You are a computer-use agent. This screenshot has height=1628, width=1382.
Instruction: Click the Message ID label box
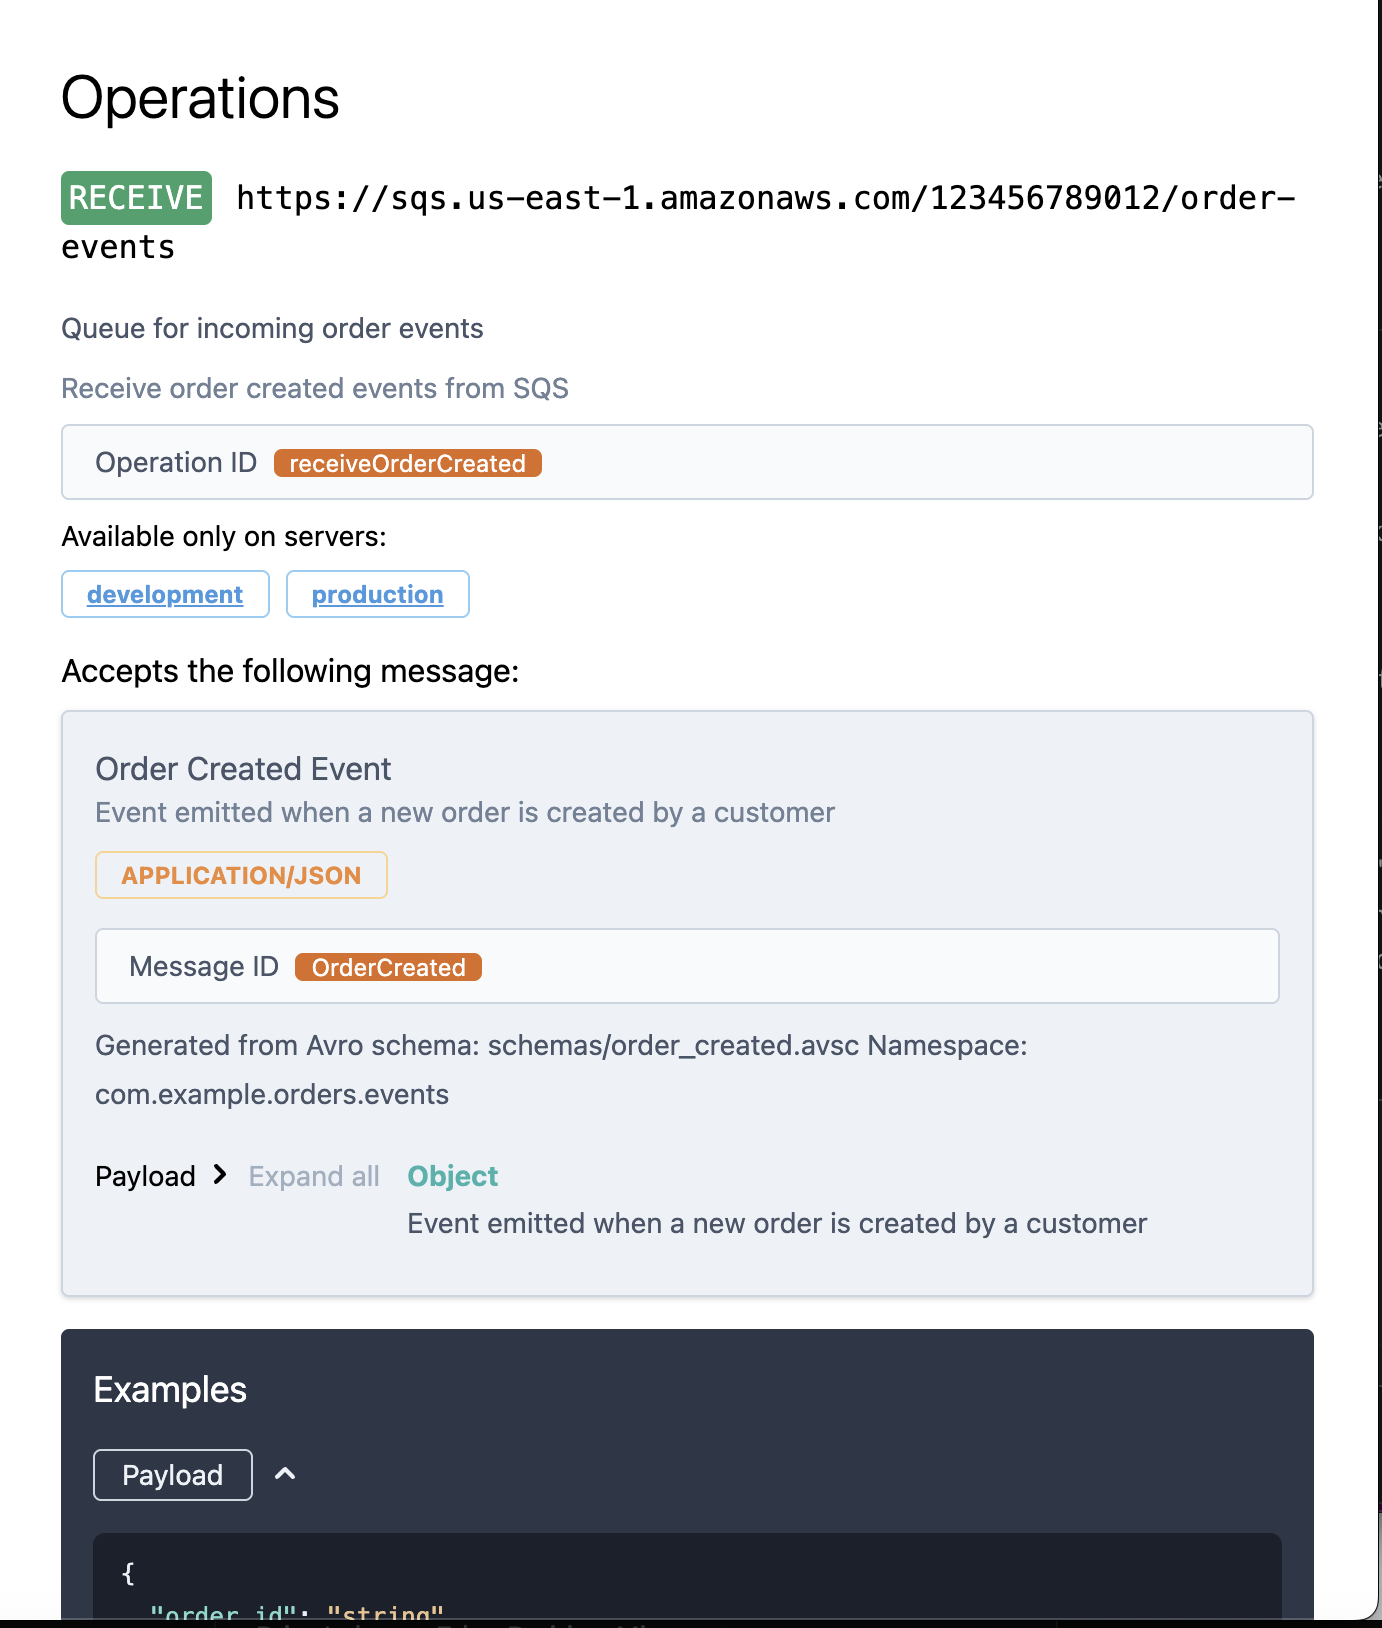pyautogui.click(x=204, y=967)
